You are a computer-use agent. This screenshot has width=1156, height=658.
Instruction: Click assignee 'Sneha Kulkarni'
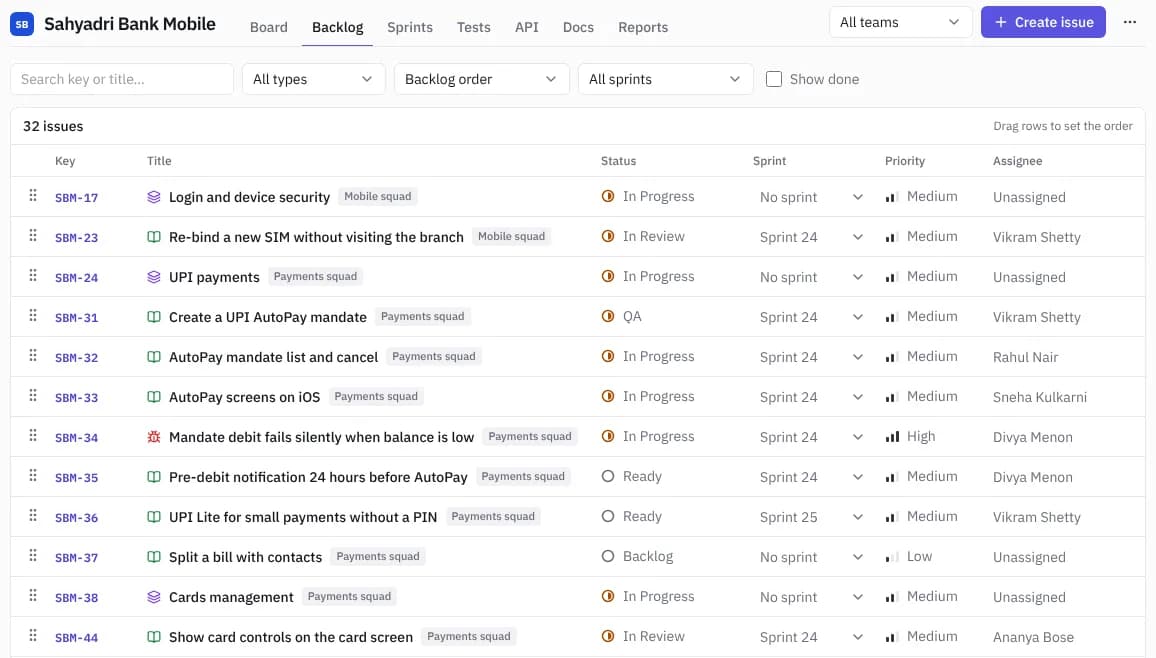[1040, 397]
